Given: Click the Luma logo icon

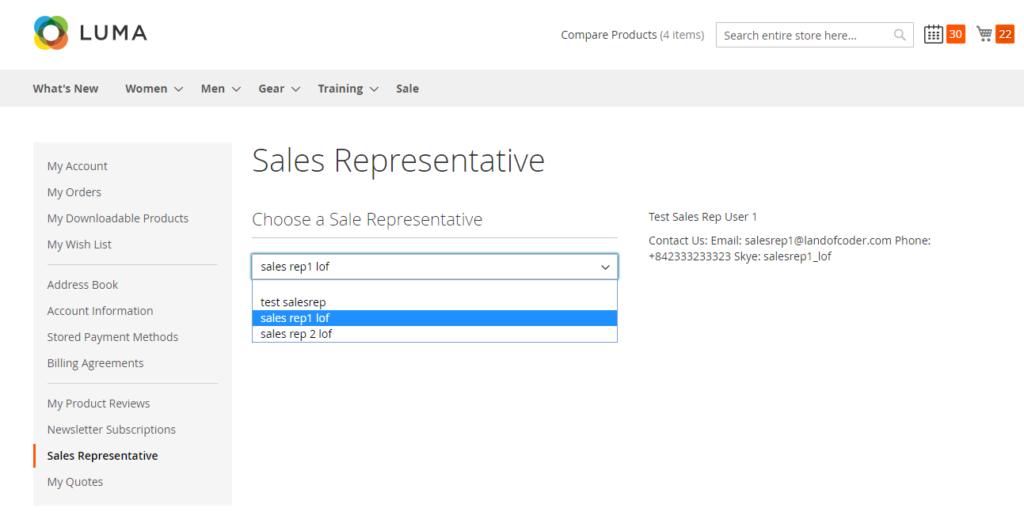Looking at the screenshot, I should (x=51, y=33).
